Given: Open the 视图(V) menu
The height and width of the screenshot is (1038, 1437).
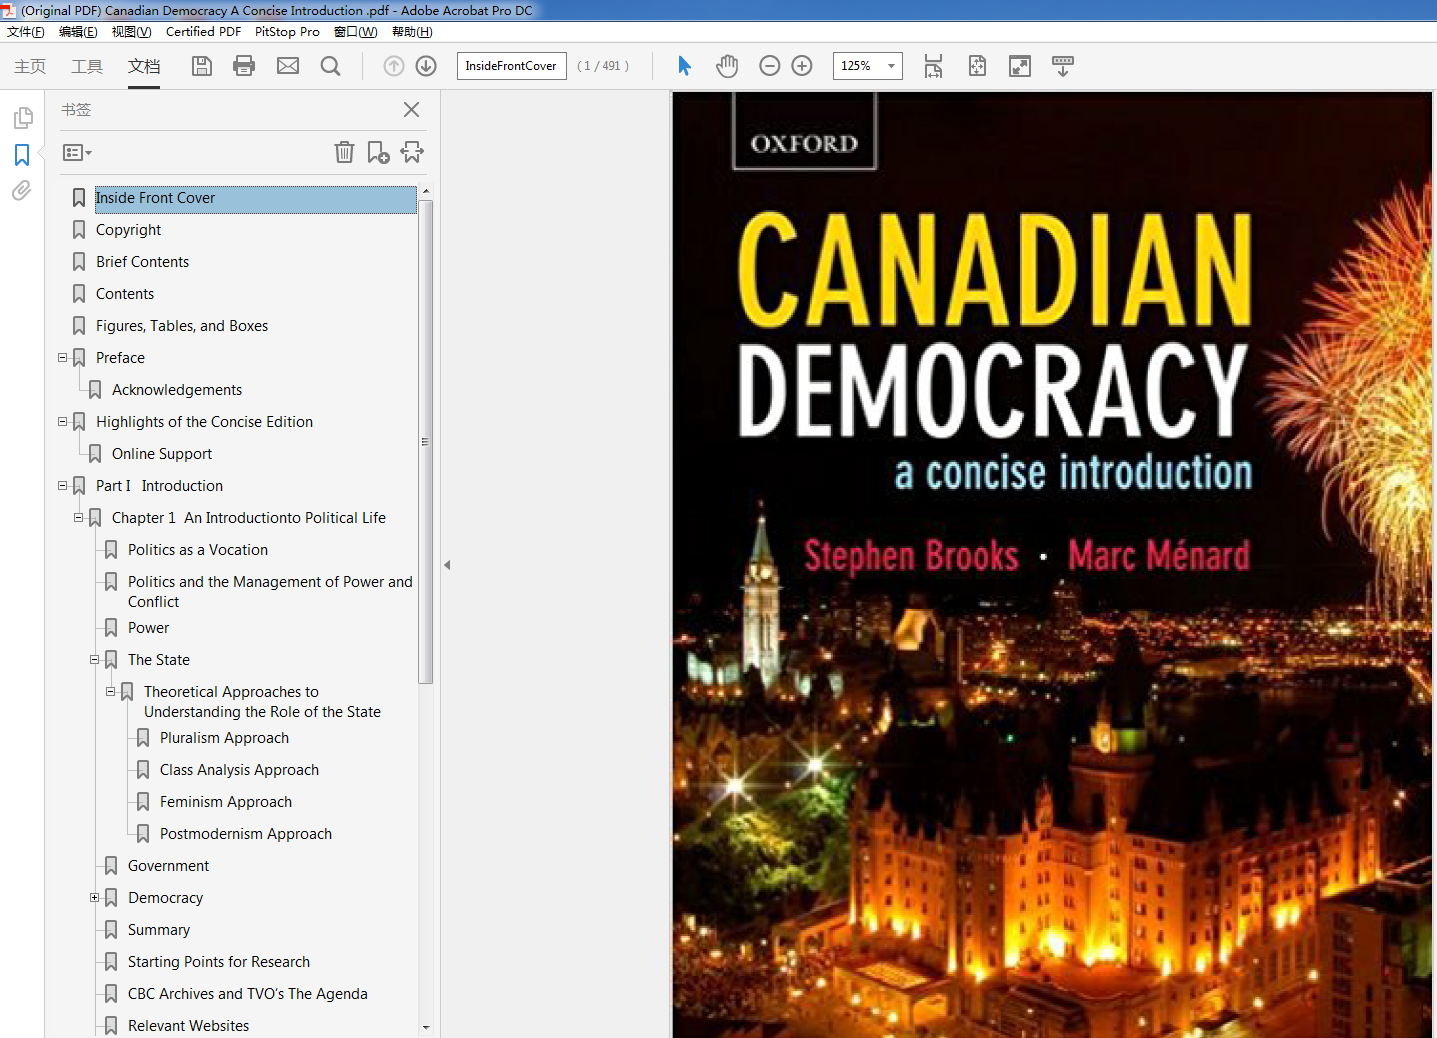Looking at the screenshot, I should point(131,32).
